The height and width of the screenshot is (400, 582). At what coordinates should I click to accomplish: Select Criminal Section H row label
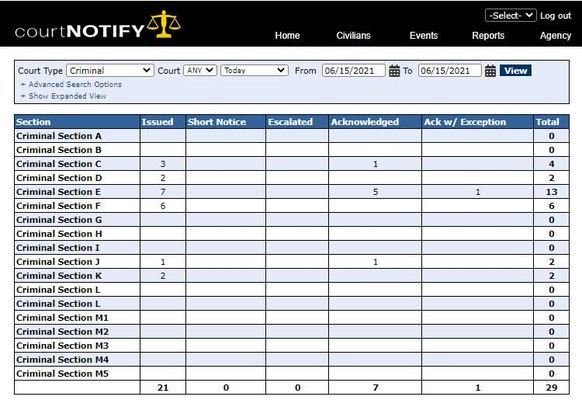tap(59, 234)
